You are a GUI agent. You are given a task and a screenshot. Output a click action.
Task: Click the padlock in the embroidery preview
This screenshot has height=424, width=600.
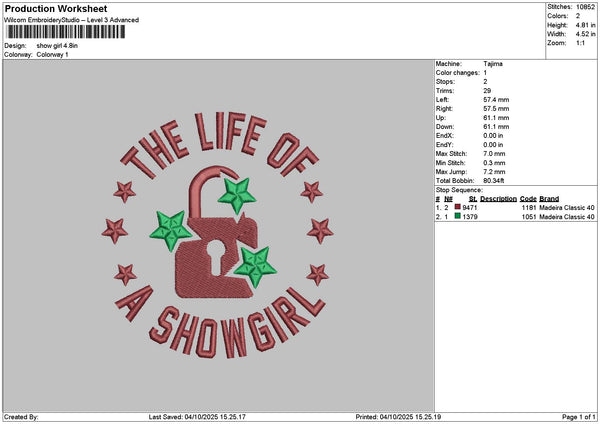pyautogui.click(x=218, y=233)
